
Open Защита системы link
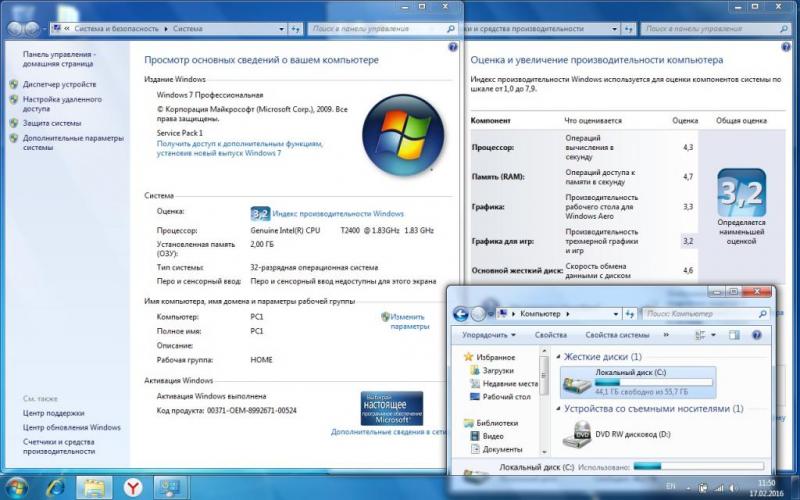52,123
